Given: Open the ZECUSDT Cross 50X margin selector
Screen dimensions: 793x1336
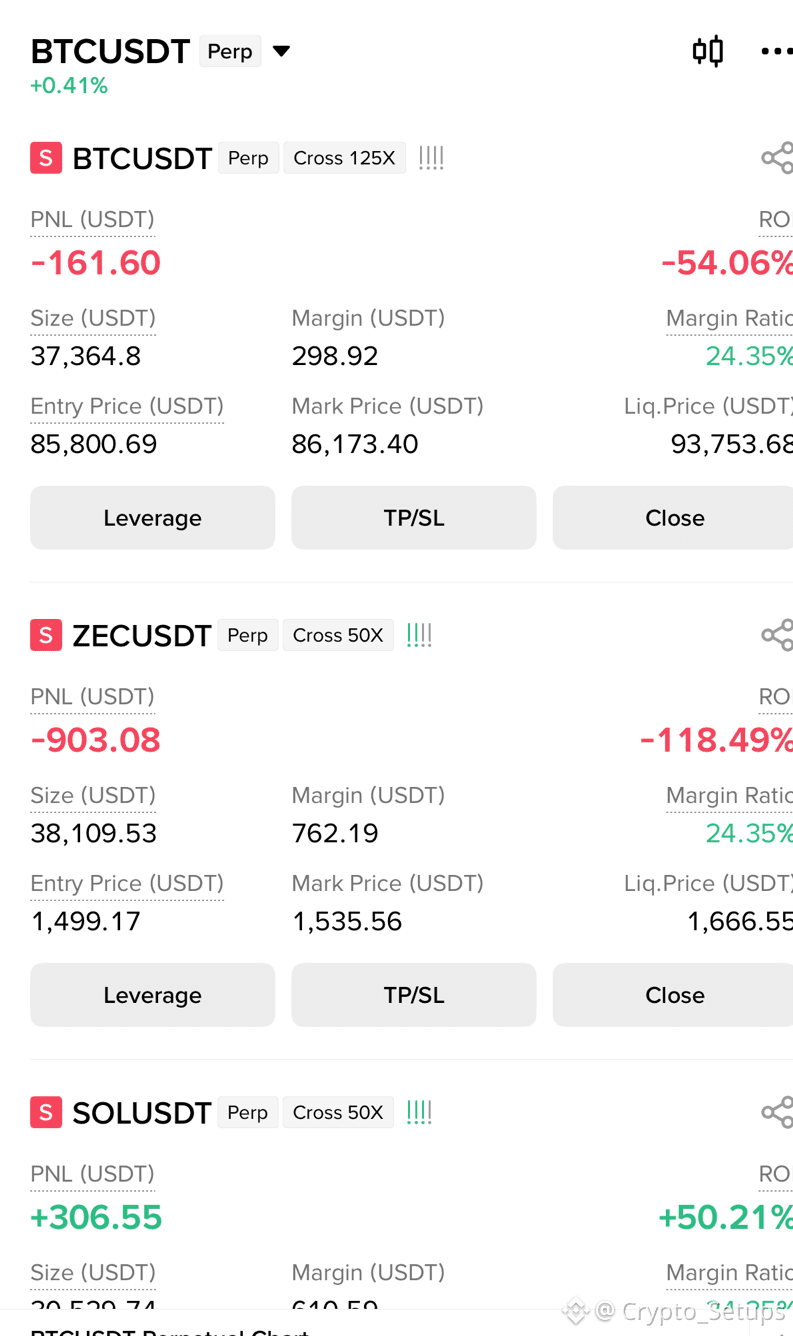Looking at the screenshot, I should (x=338, y=635).
